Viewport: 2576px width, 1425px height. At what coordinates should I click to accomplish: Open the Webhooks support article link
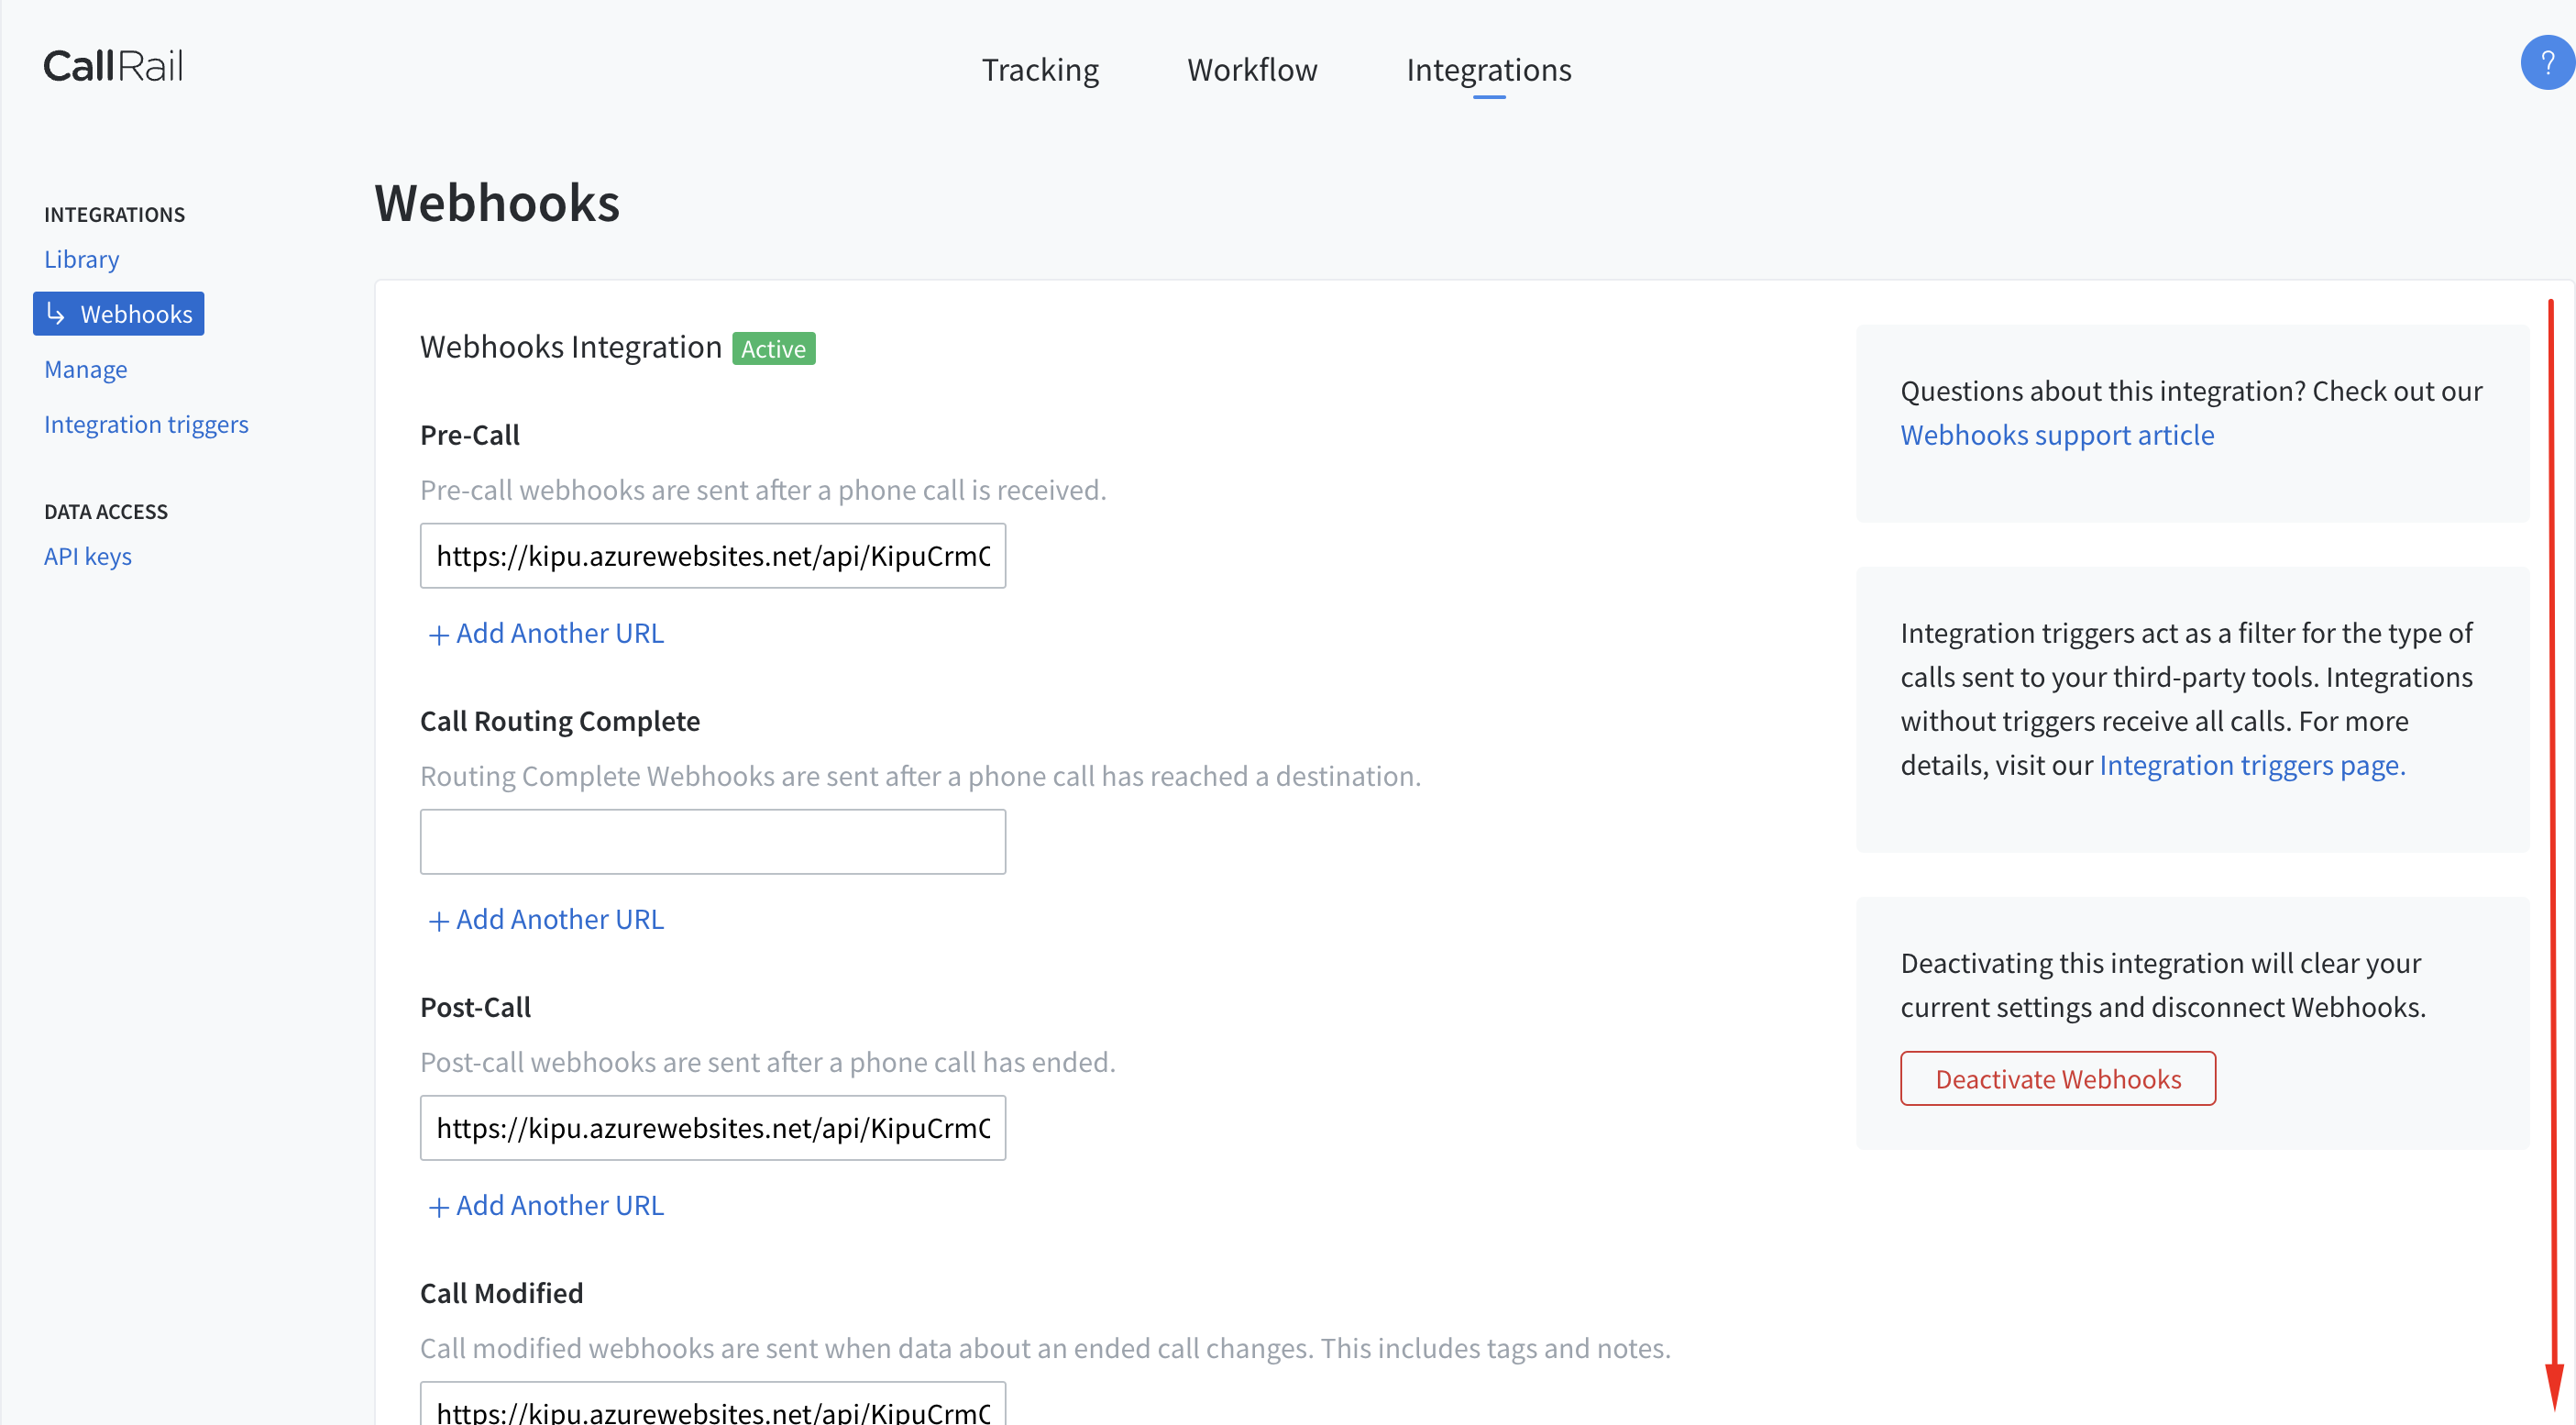point(2056,435)
